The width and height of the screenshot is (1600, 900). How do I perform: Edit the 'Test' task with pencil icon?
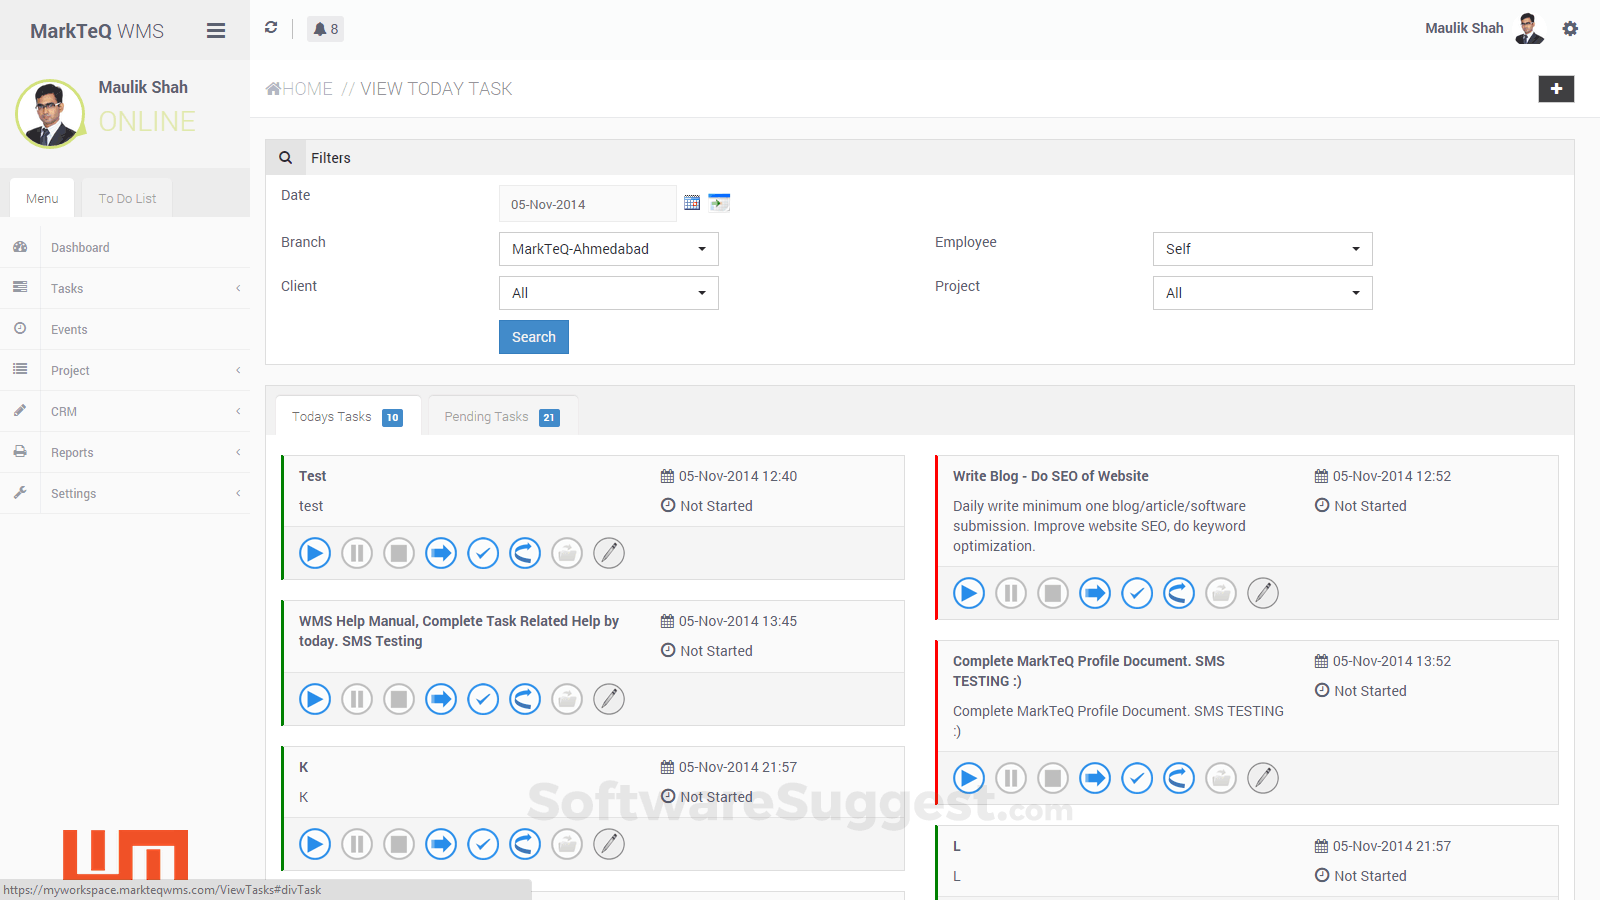[x=609, y=553]
